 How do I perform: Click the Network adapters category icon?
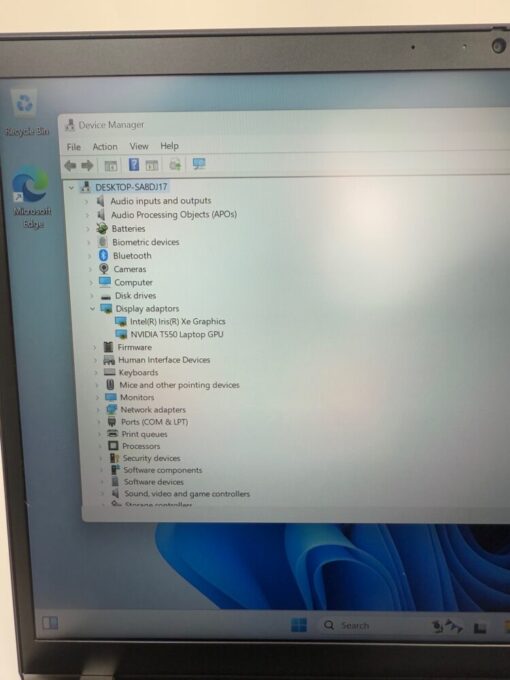tap(112, 409)
